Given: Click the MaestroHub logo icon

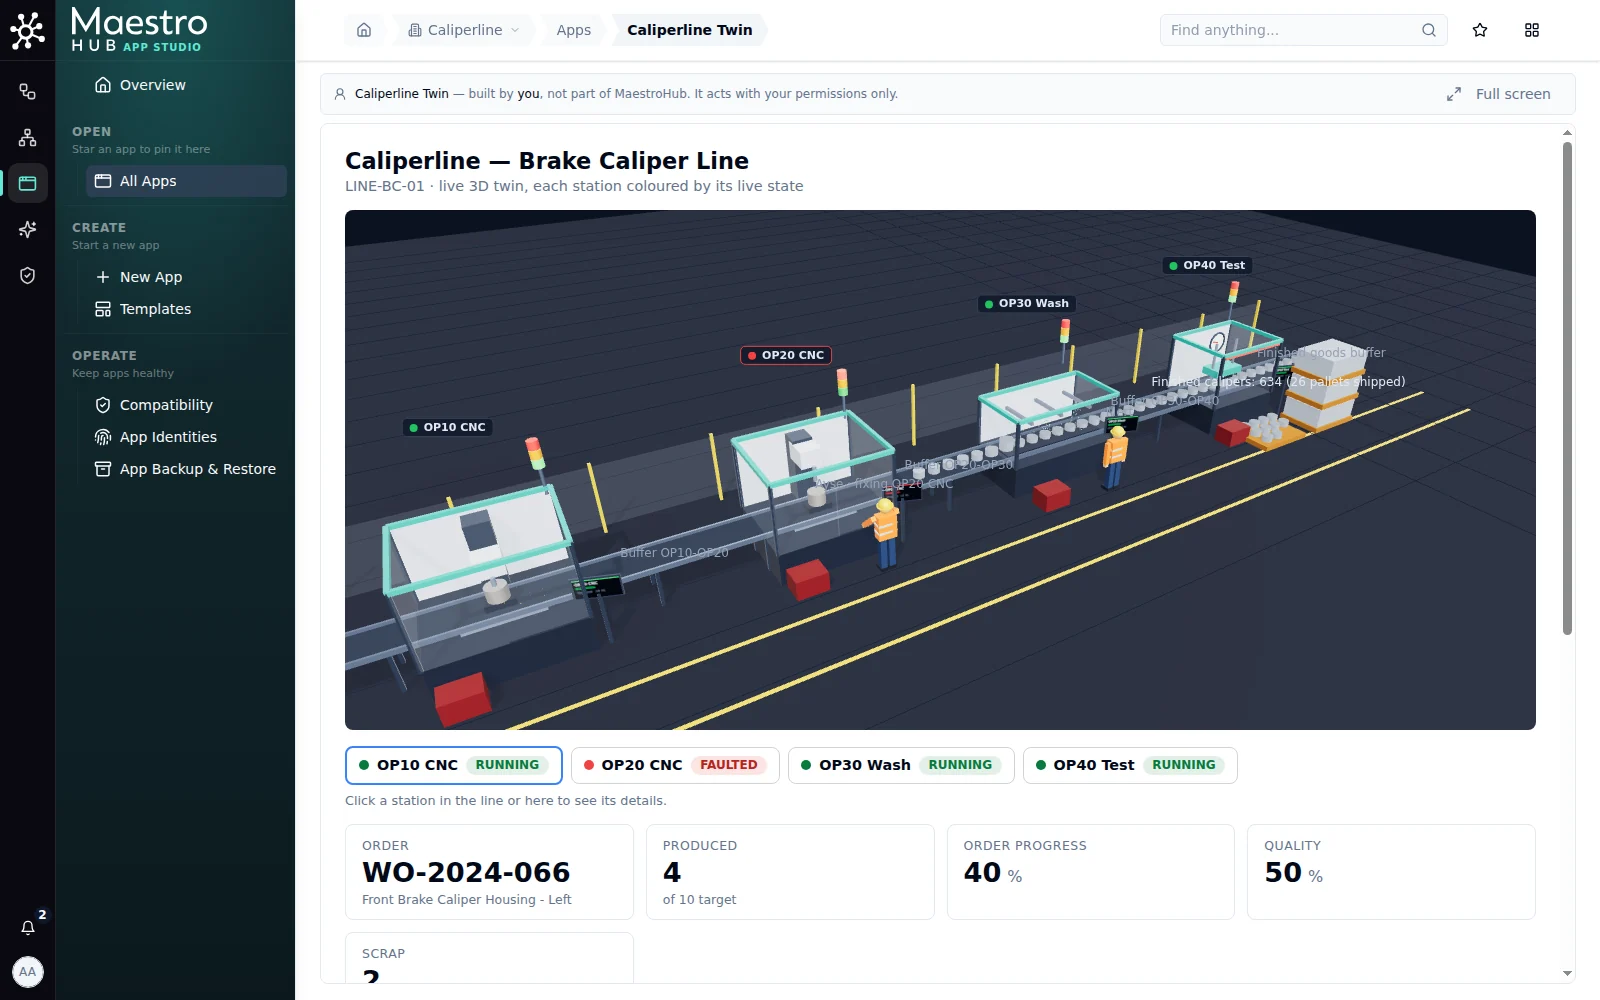Looking at the screenshot, I should 28,30.
